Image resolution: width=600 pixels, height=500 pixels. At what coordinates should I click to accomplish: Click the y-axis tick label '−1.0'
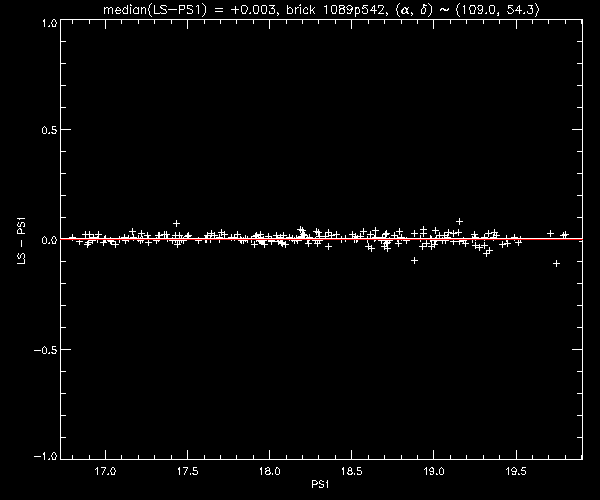click(x=46, y=456)
